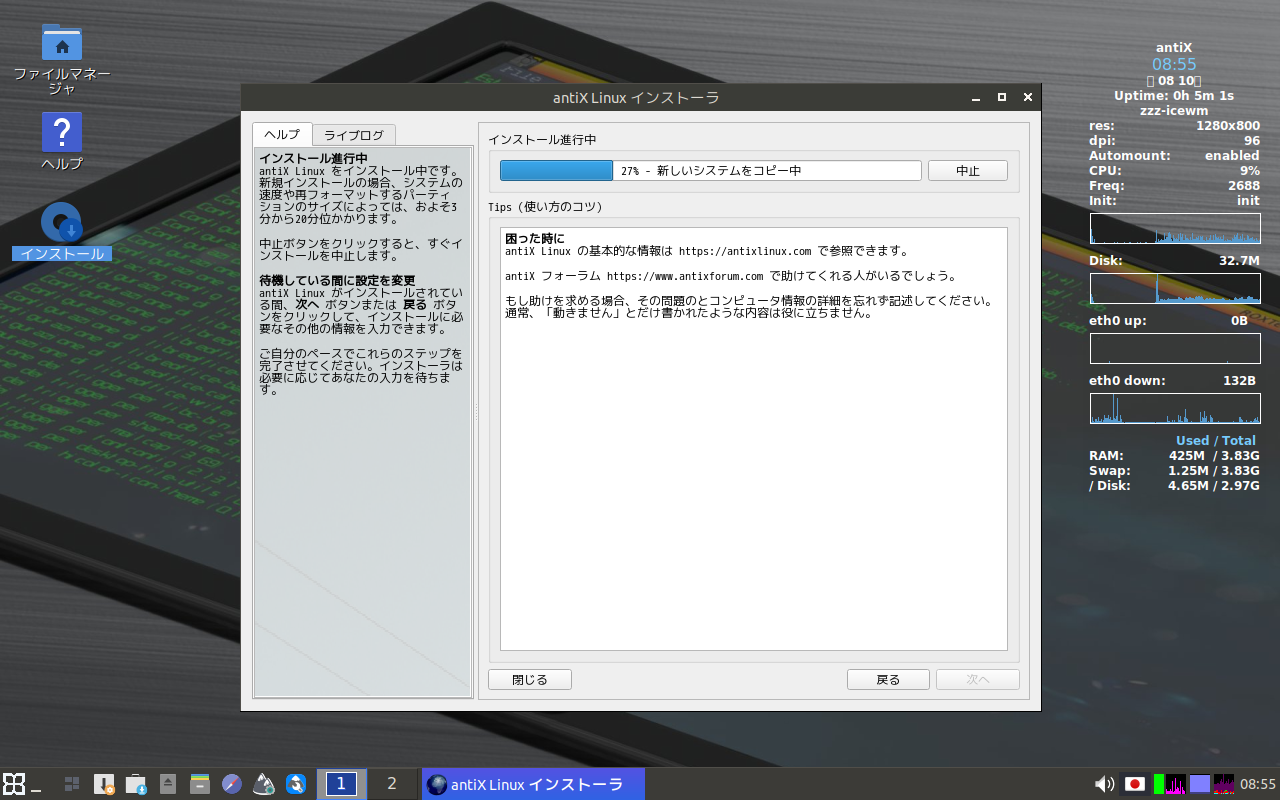Click the Japanese flag keyboard layout indicator
Screen dimensions: 1280x800
1135,784
